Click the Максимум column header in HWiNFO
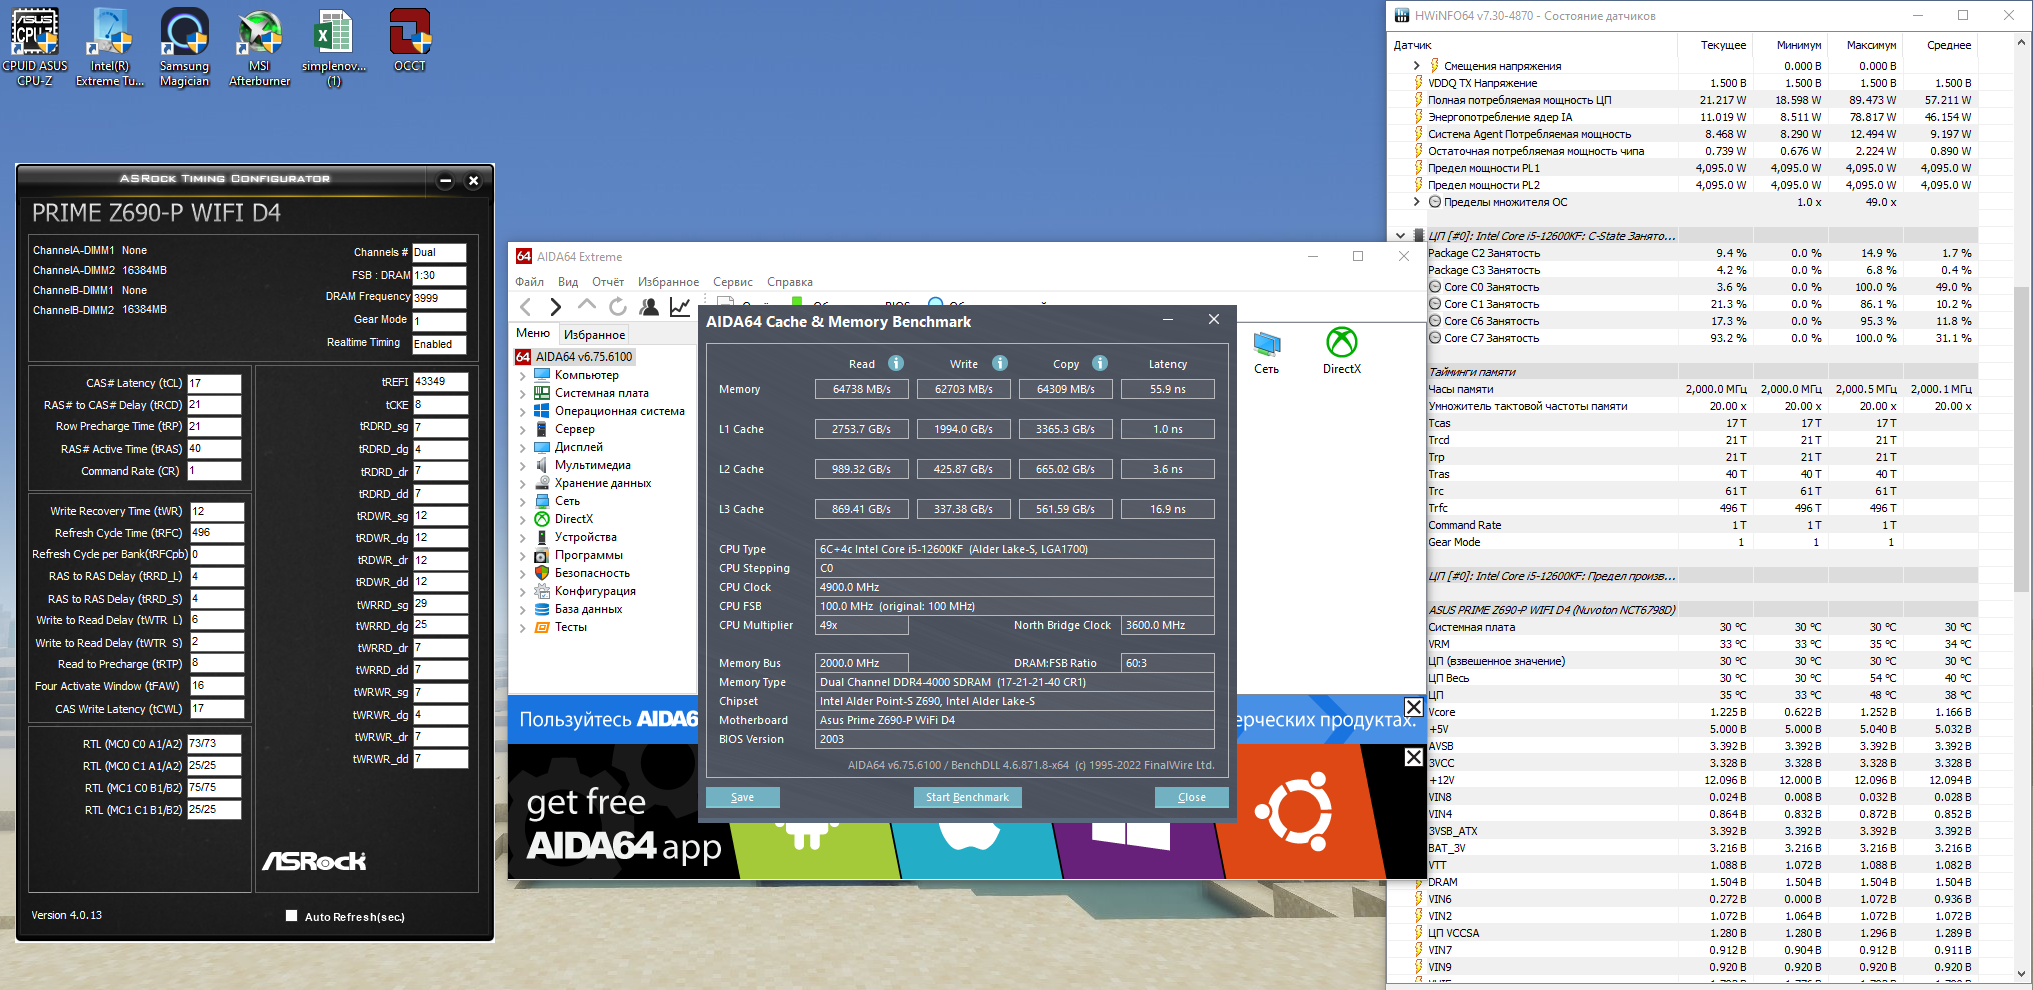The height and width of the screenshot is (990, 2033). [1871, 45]
